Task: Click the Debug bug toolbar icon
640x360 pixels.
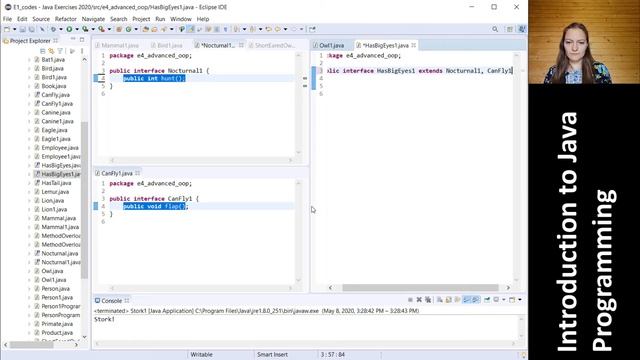Action: pos(53,29)
